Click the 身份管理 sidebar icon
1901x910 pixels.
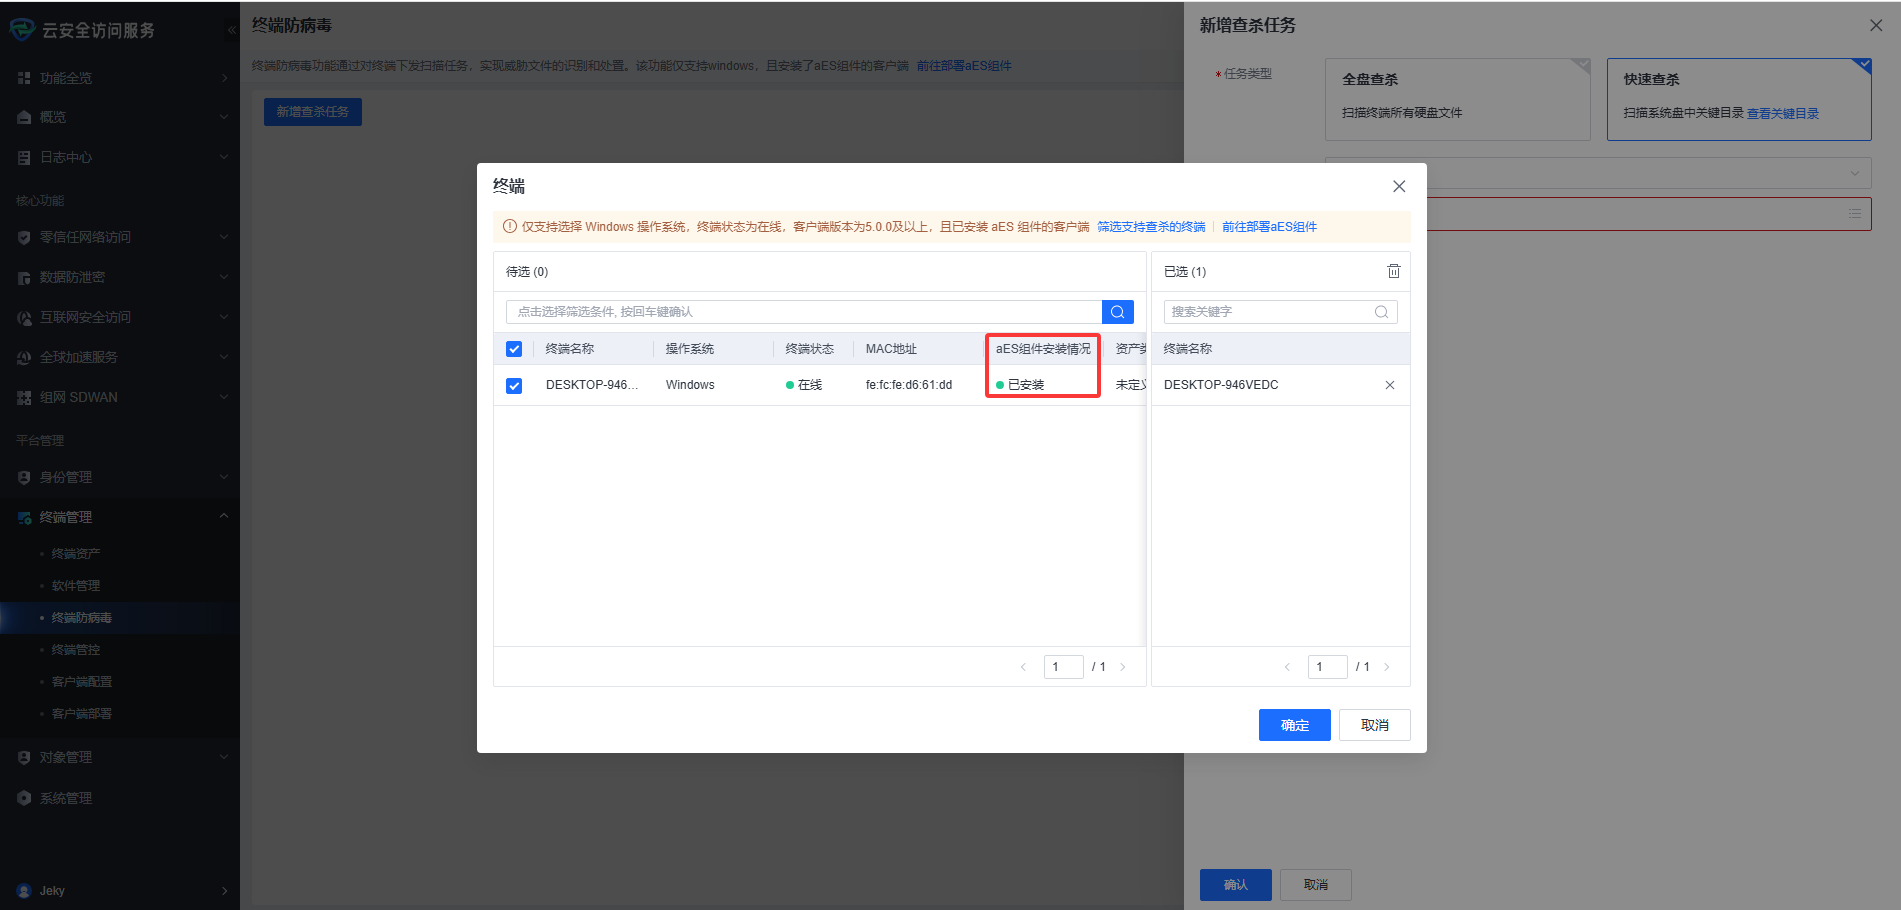tap(24, 477)
